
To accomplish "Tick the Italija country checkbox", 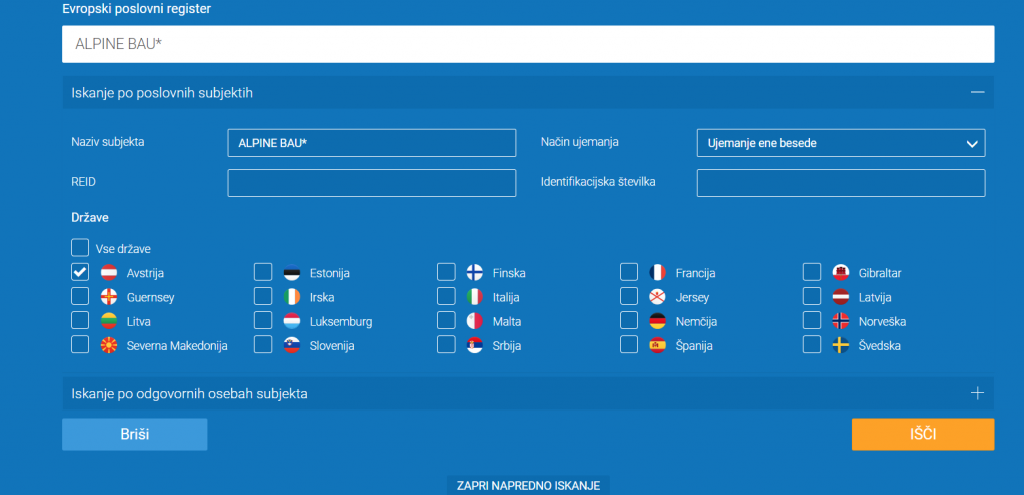I will click(x=446, y=297).
